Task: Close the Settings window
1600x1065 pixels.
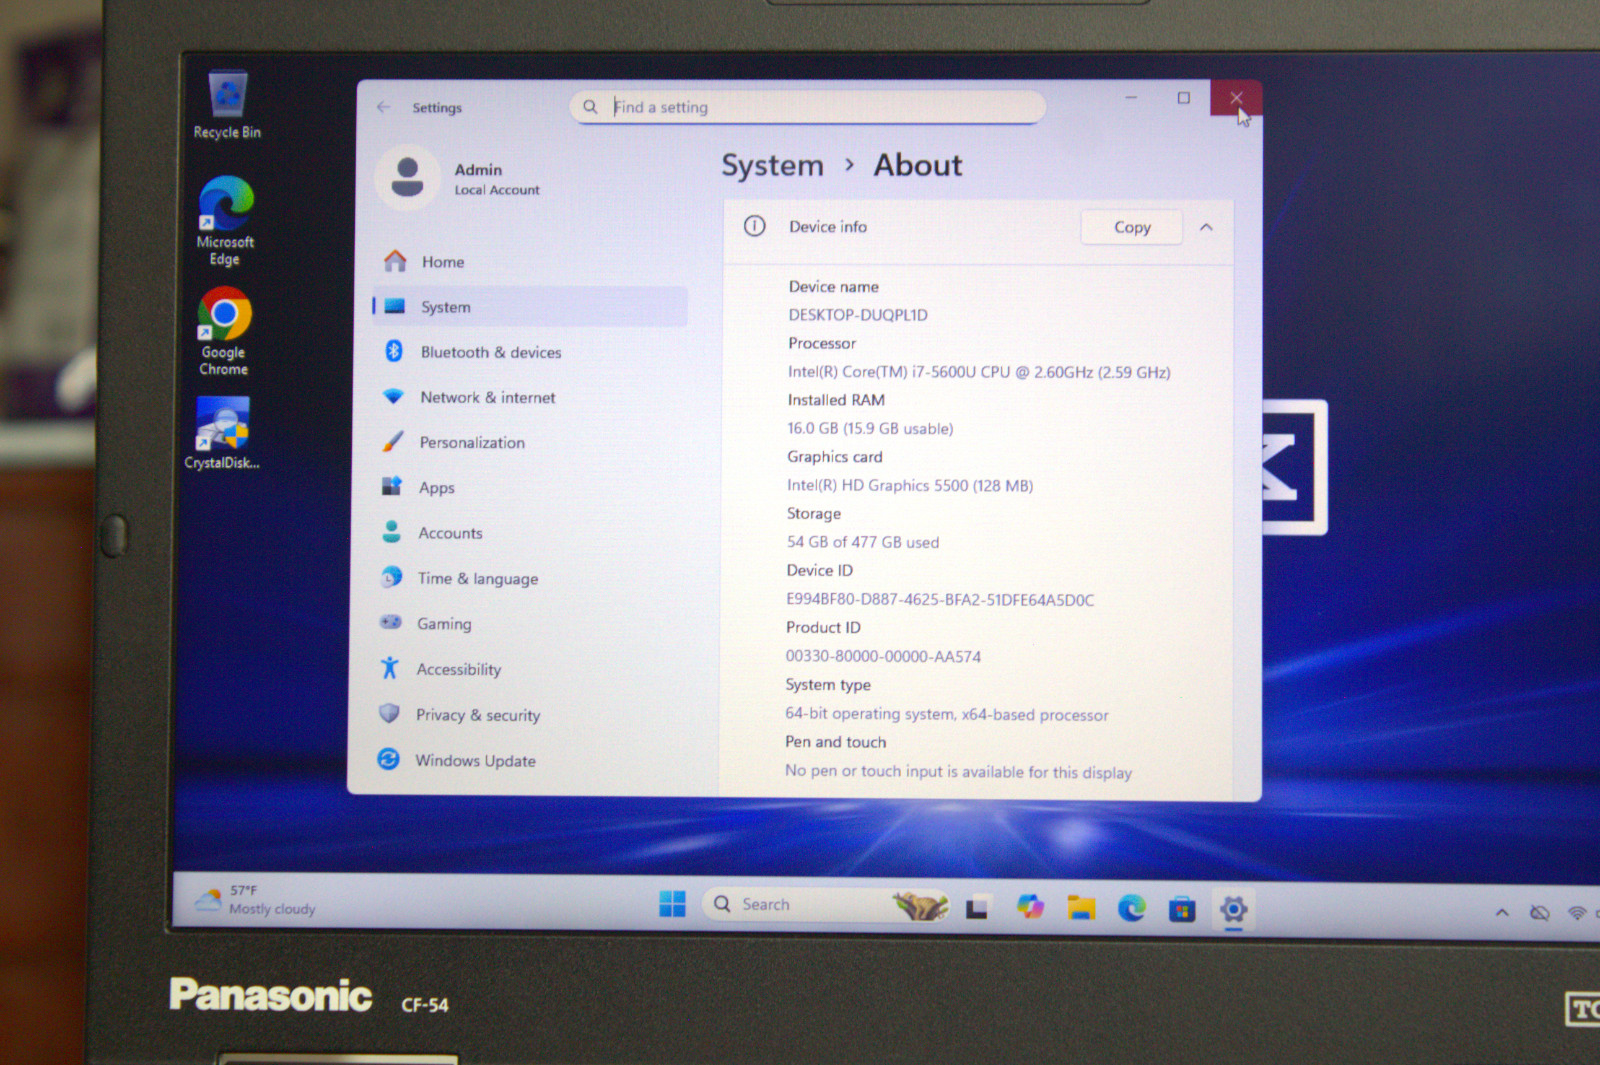Action: point(1236,98)
